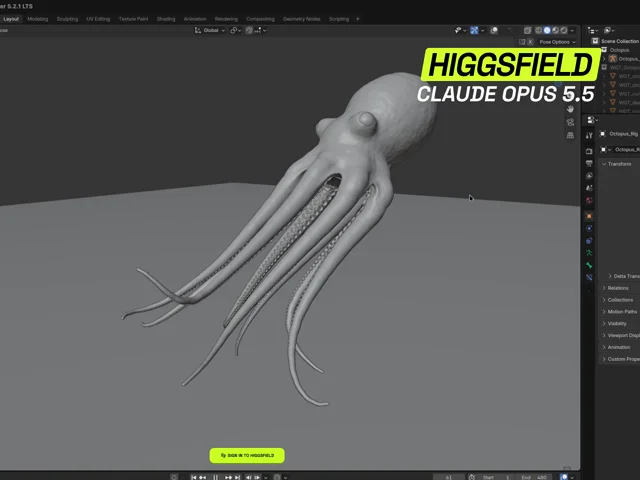Open the pivot point dropdown
This screenshot has height=480, width=640.
tap(236, 30)
